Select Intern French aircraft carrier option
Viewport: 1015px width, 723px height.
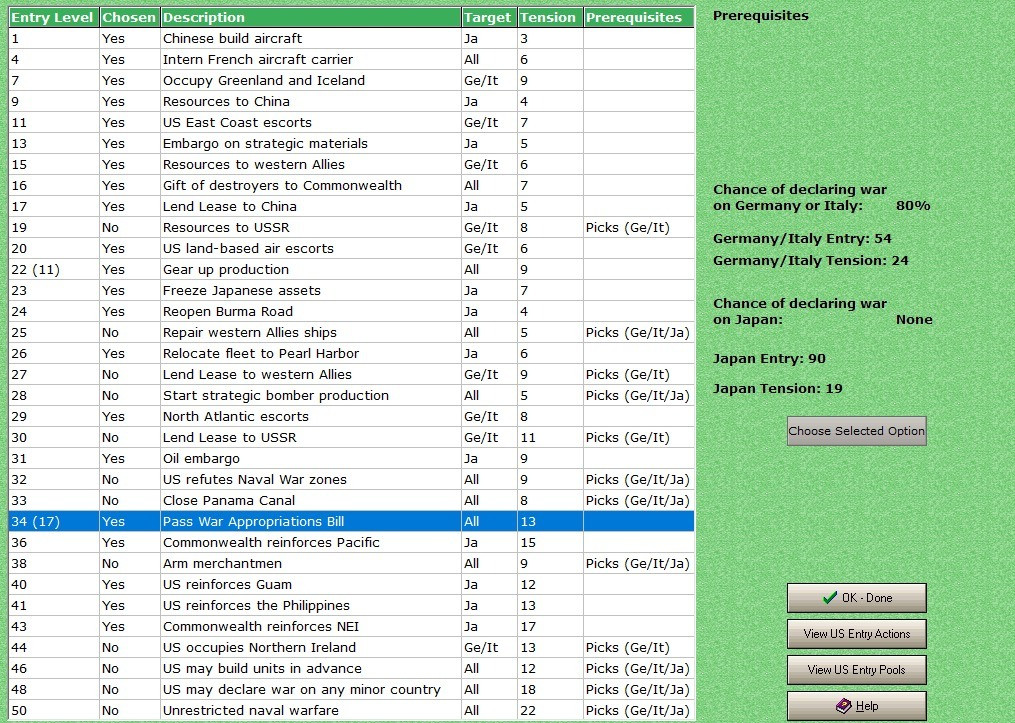pos(351,60)
